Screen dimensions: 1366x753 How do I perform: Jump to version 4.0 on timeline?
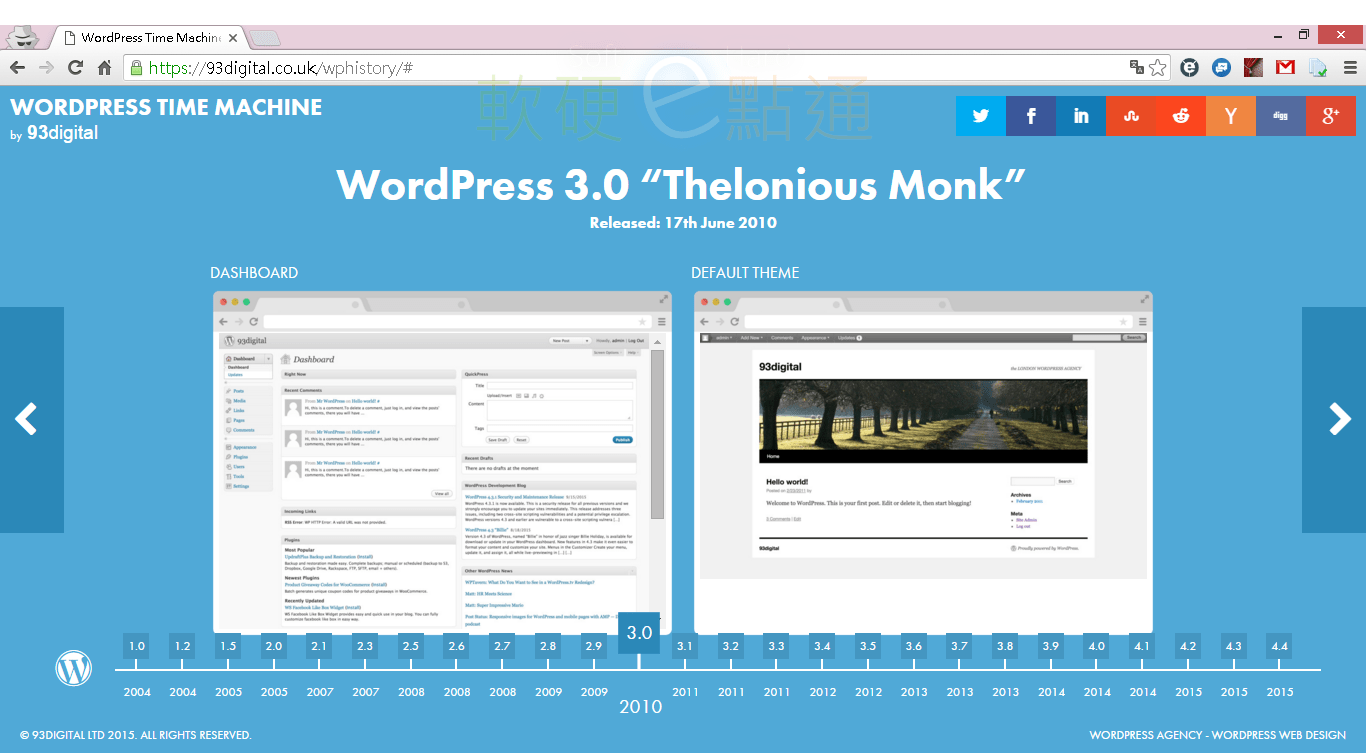point(1097,646)
